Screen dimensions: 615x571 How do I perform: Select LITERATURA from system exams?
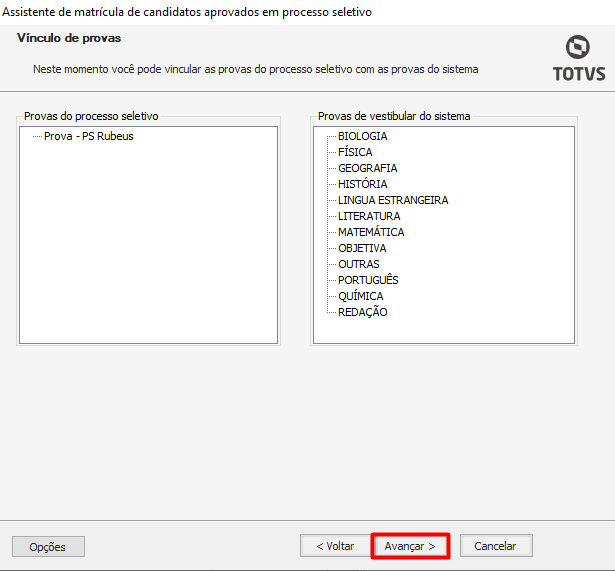point(369,216)
